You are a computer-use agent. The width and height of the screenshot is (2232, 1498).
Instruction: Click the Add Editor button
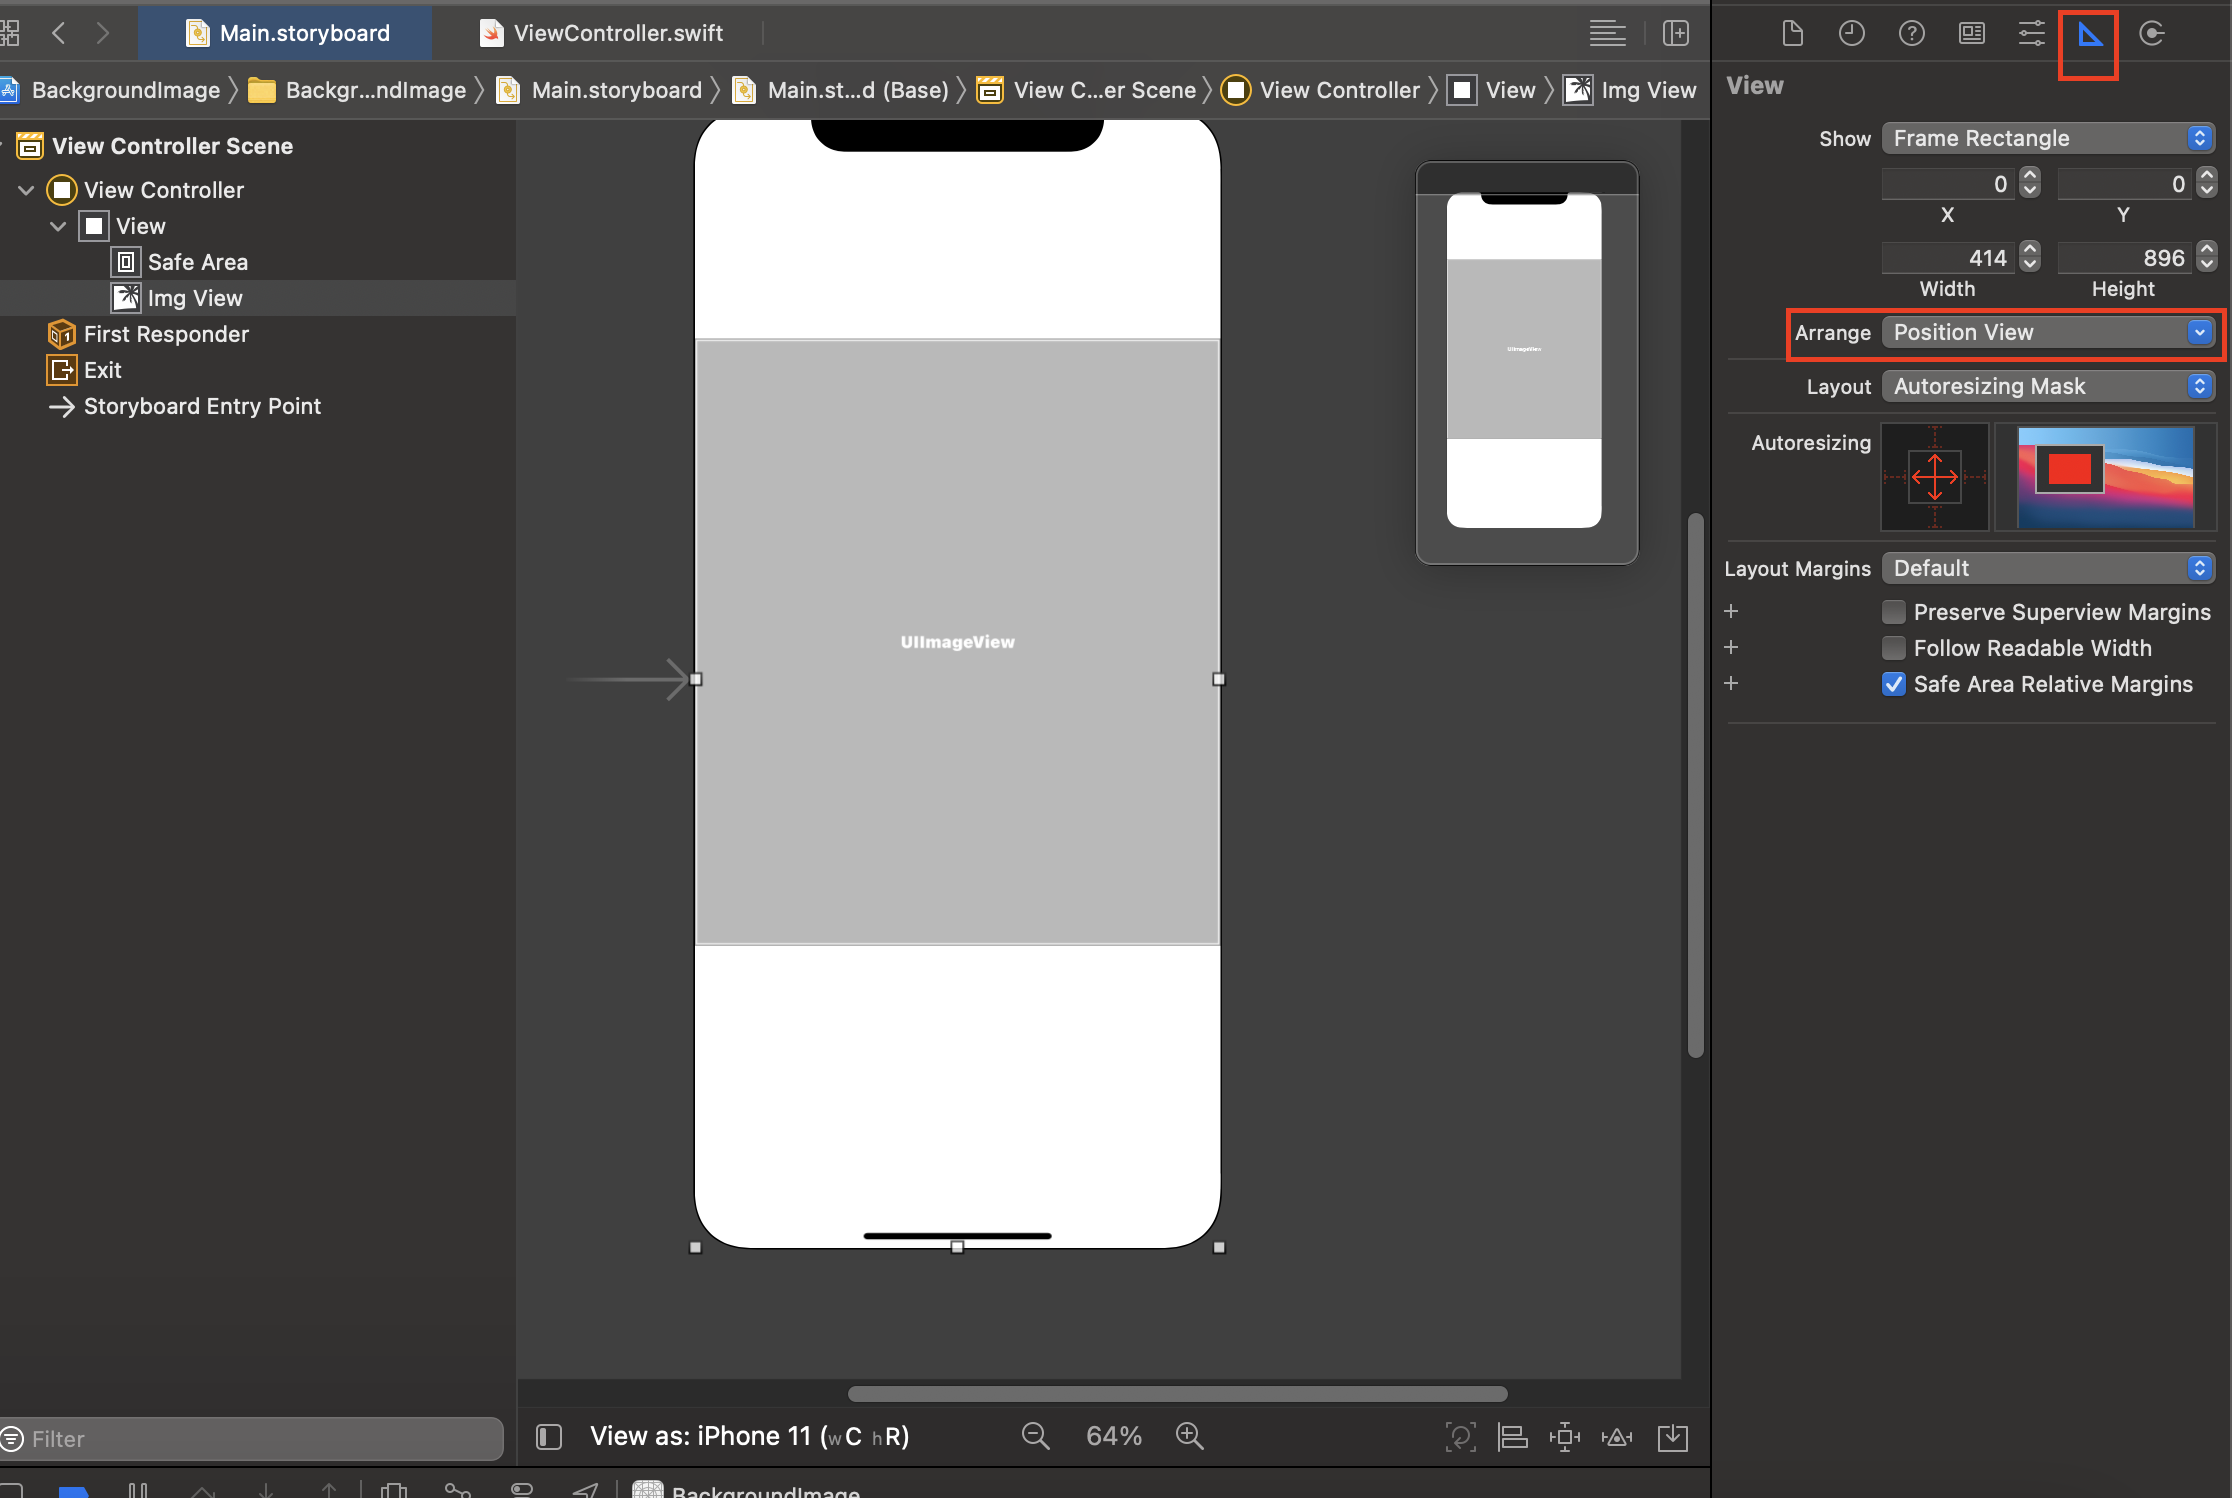pos(1676,33)
